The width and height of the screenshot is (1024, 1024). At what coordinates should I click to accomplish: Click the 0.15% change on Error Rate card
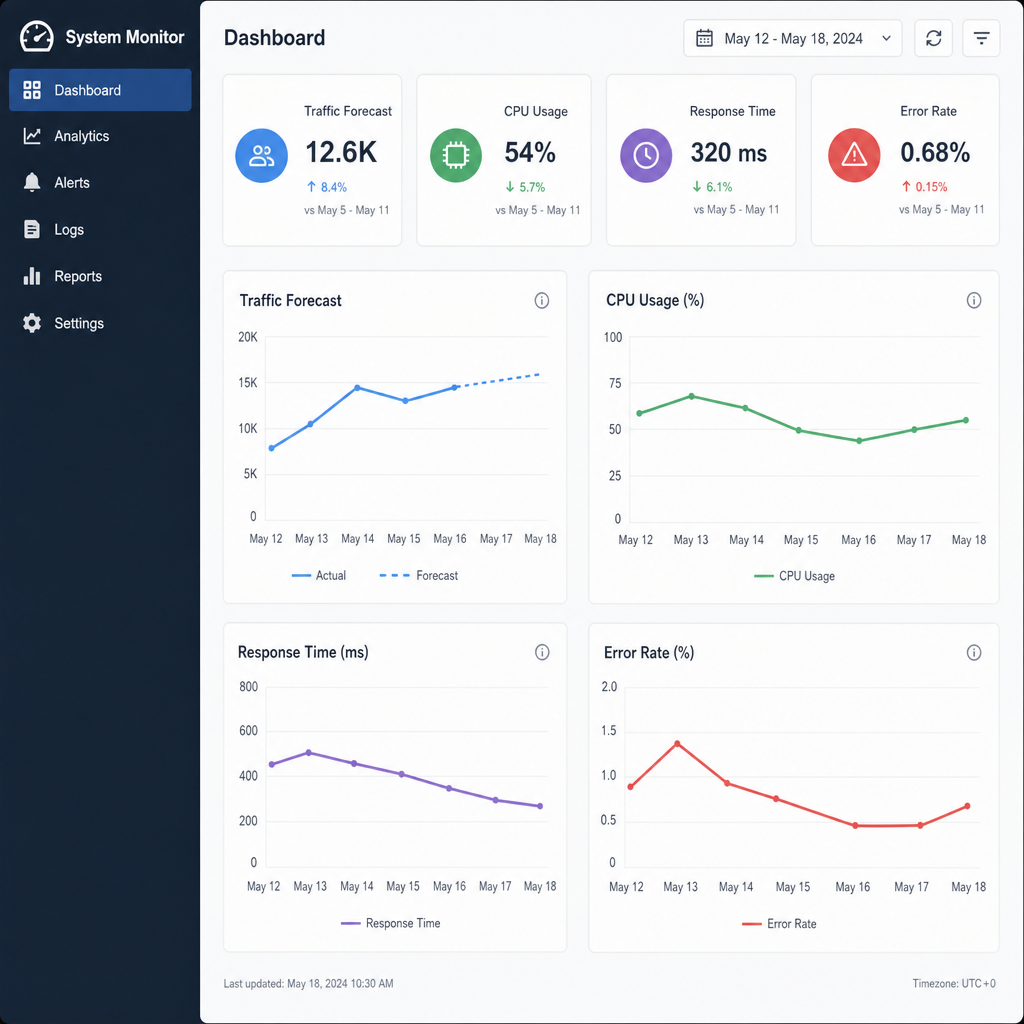click(x=931, y=187)
